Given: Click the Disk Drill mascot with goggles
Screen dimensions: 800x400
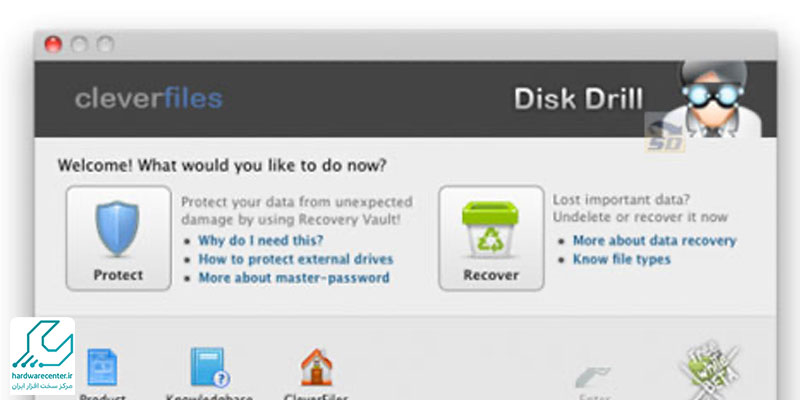Looking at the screenshot, I should [714, 98].
